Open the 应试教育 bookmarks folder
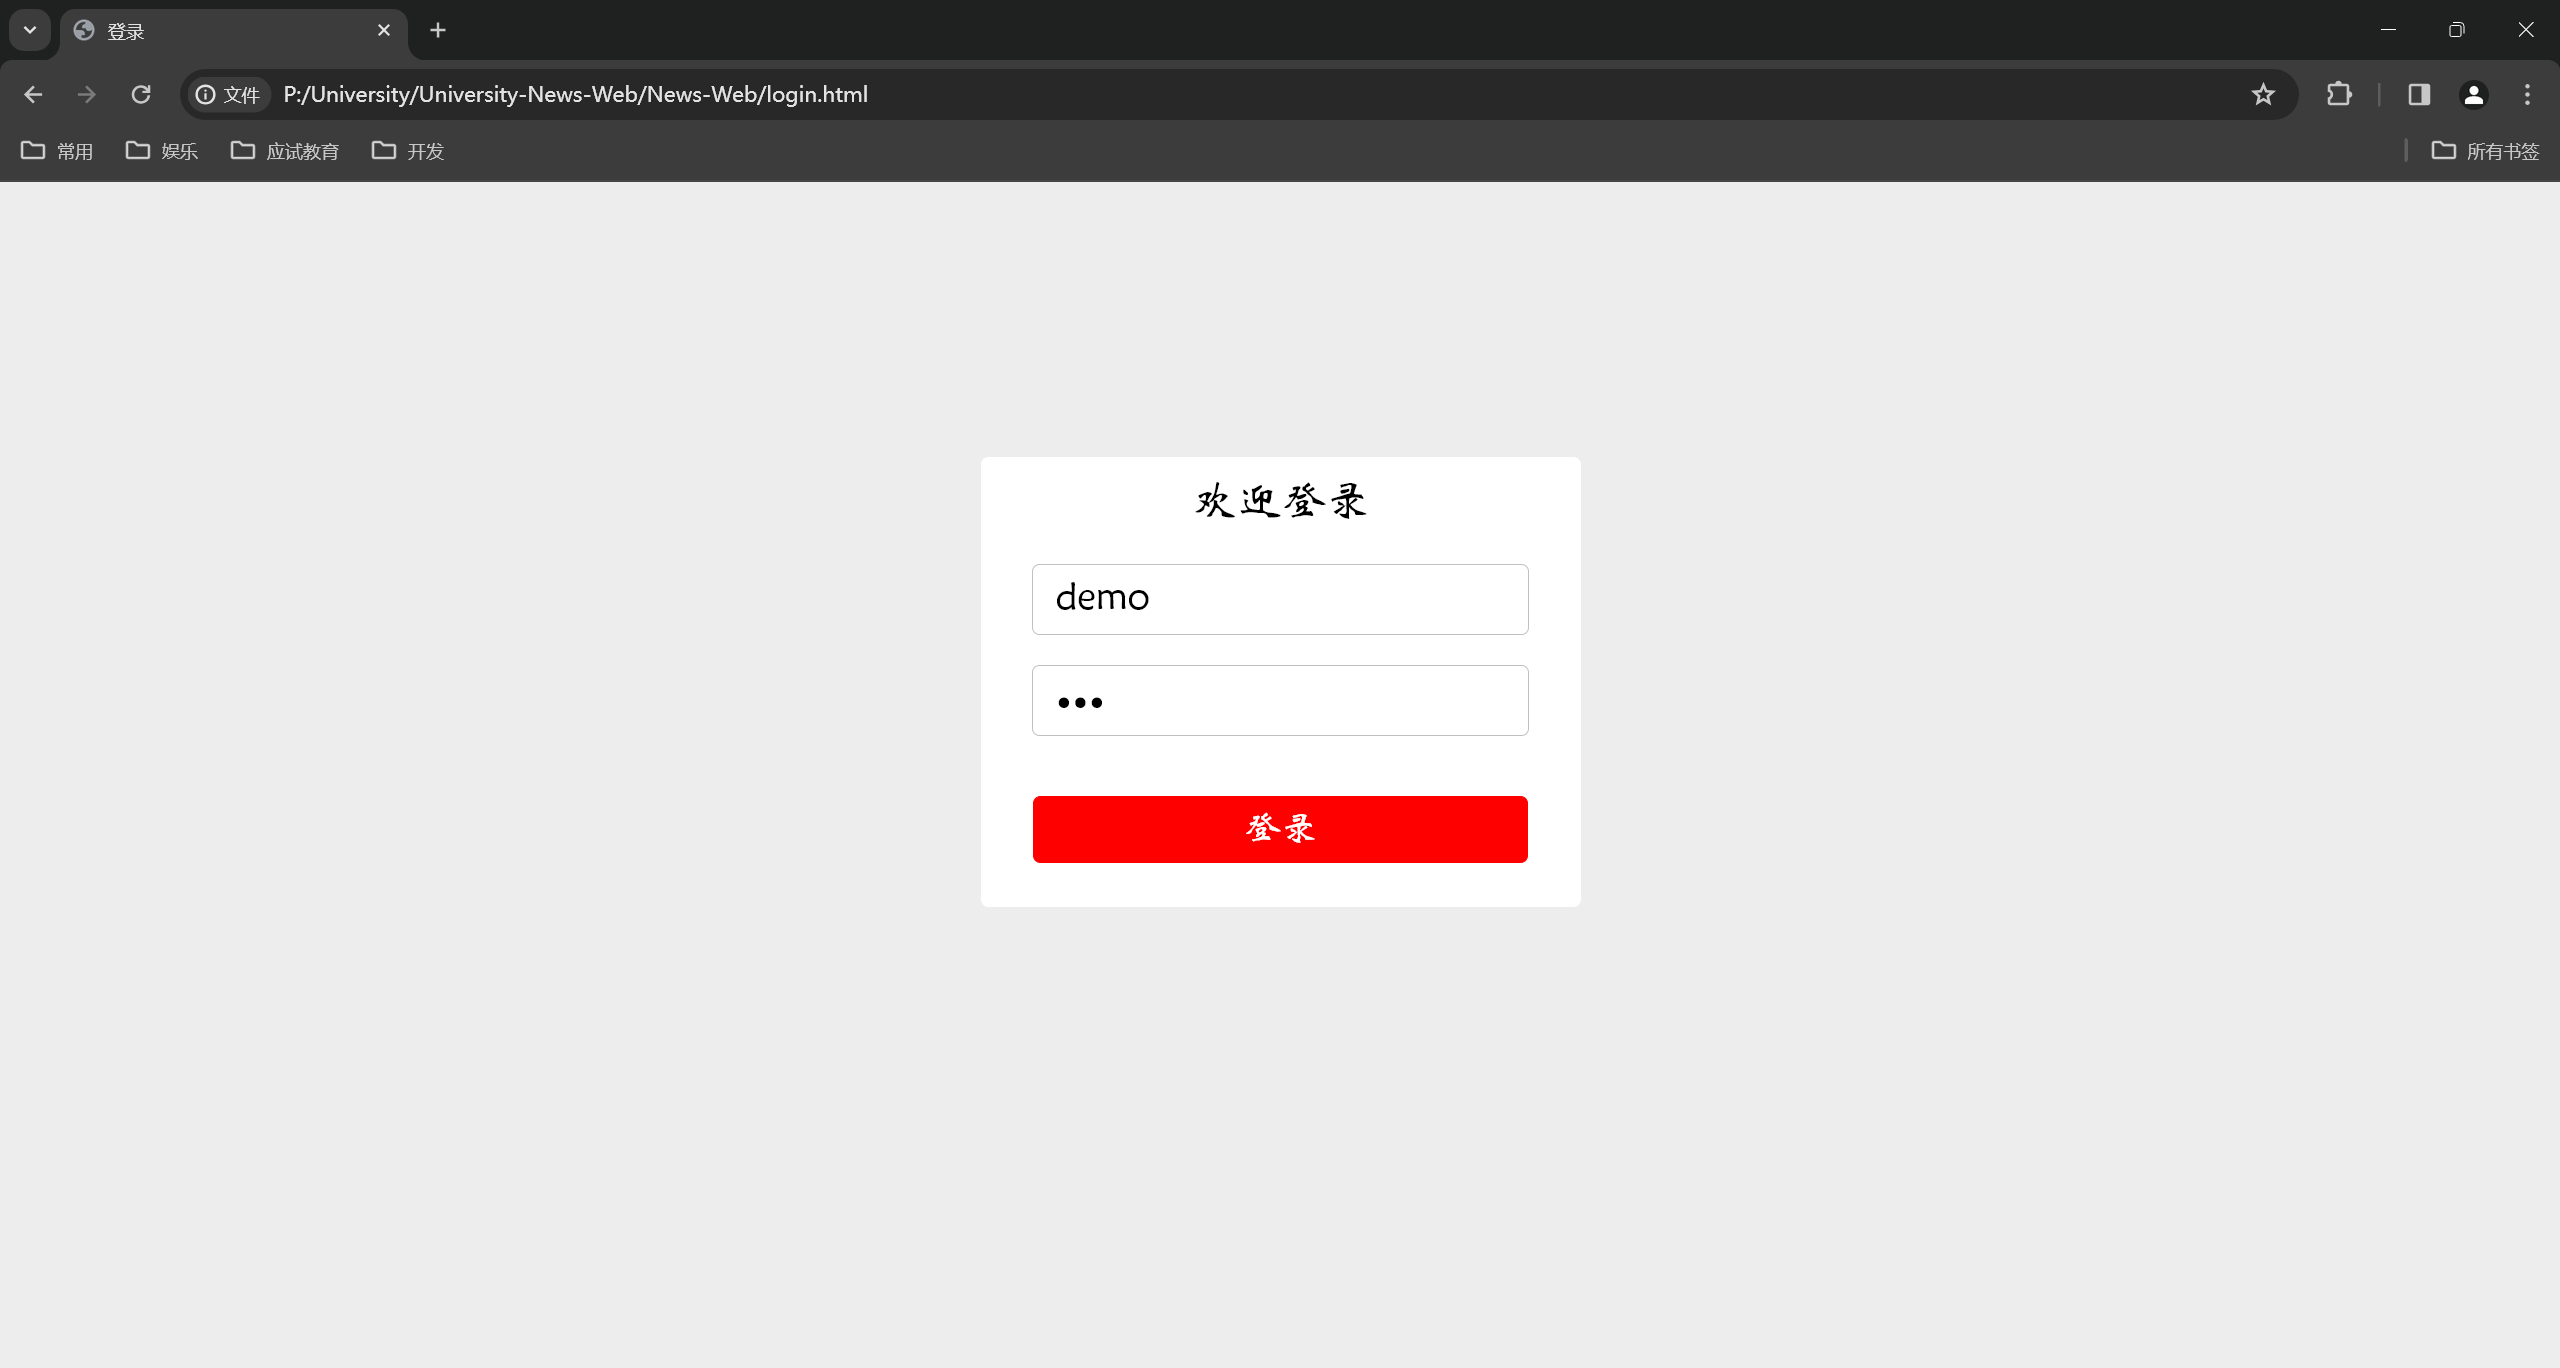Screen dimensions: 2560x1368 [x=285, y=151]
